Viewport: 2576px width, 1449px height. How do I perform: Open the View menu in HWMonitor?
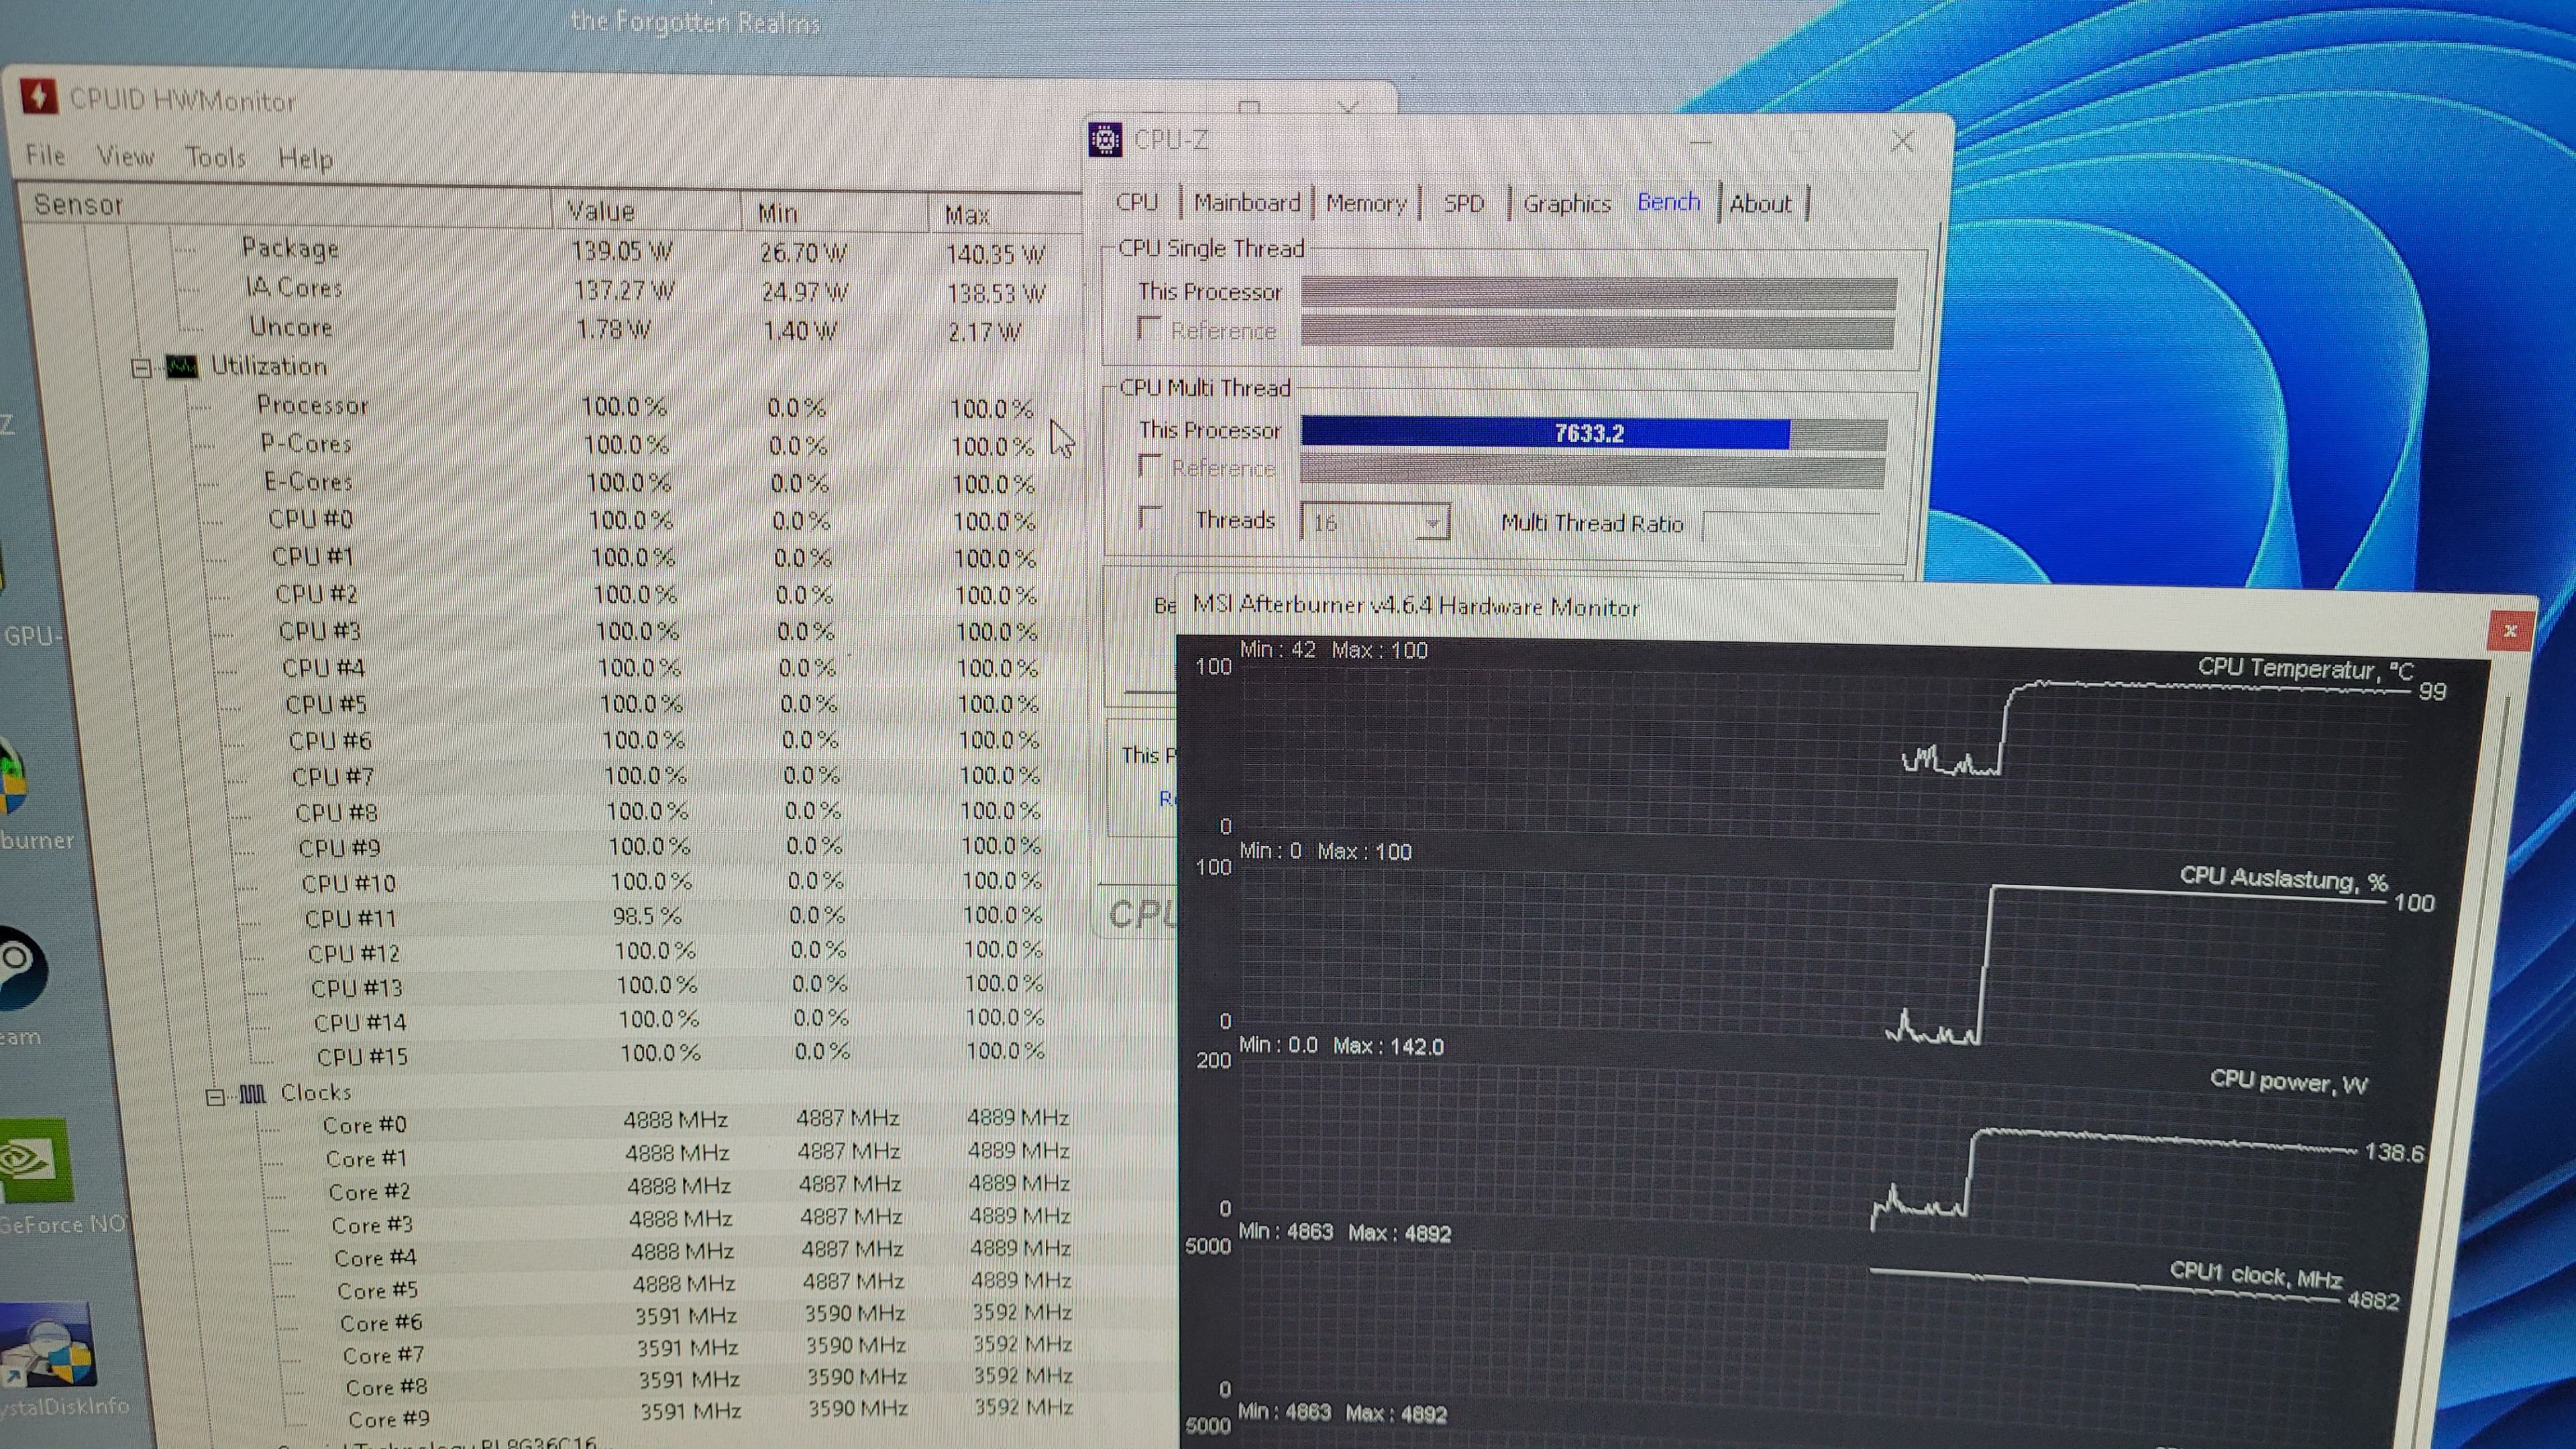point(125,156)
